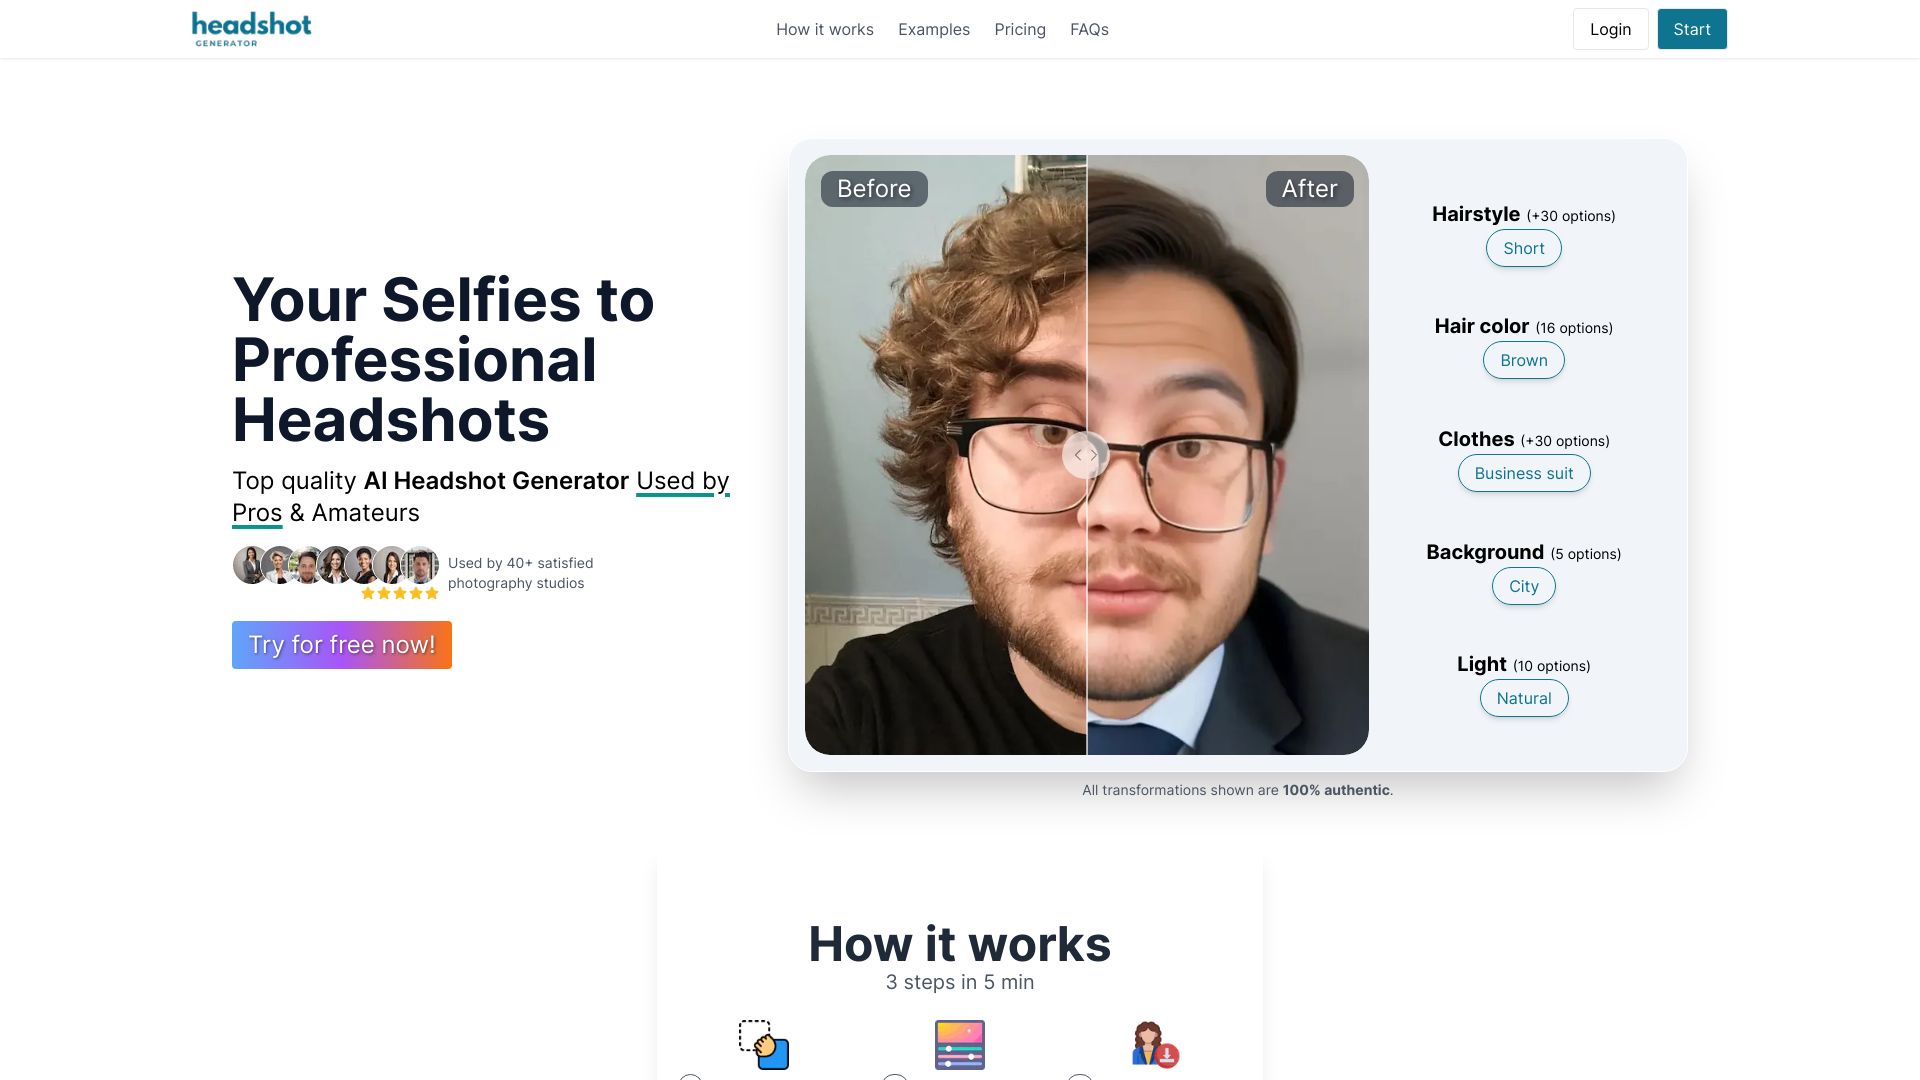The height and width of the screenshot is (1080, 1920).
Task: Select Pricing nav menu item
Action: click(1021, 29)
